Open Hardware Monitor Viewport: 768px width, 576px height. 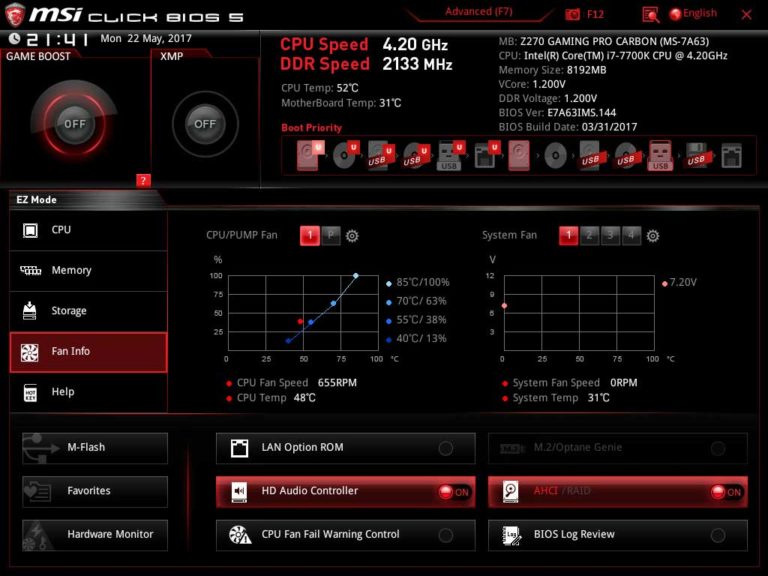coord(95,535)
